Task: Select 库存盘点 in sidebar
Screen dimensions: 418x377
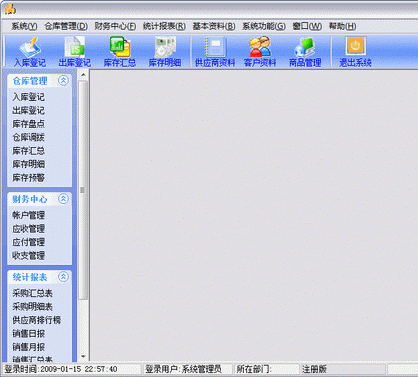Action: click(x=28, y=124)
